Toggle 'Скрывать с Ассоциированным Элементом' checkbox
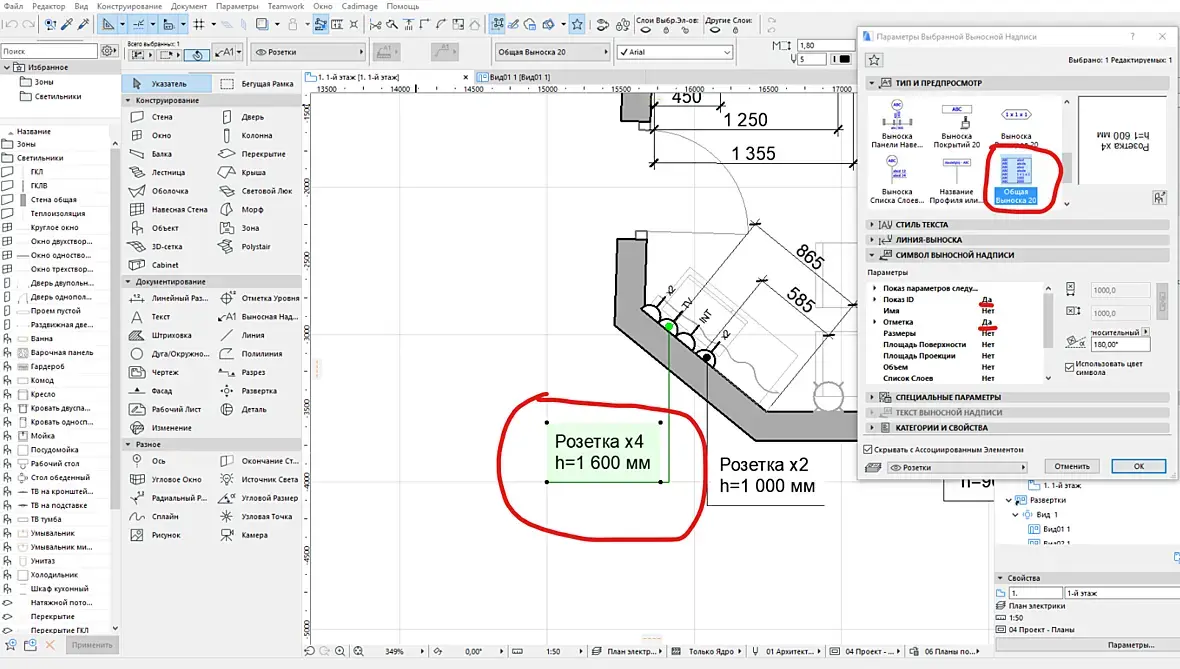 (868, 450)
